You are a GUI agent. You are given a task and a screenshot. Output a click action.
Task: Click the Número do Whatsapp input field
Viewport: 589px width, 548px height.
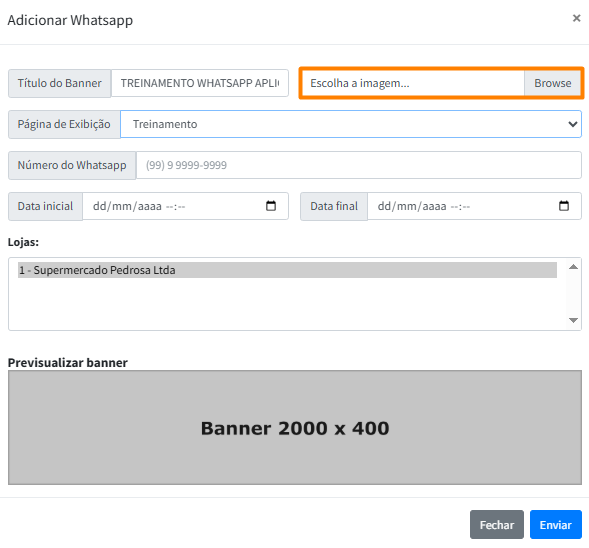point(359,165)
